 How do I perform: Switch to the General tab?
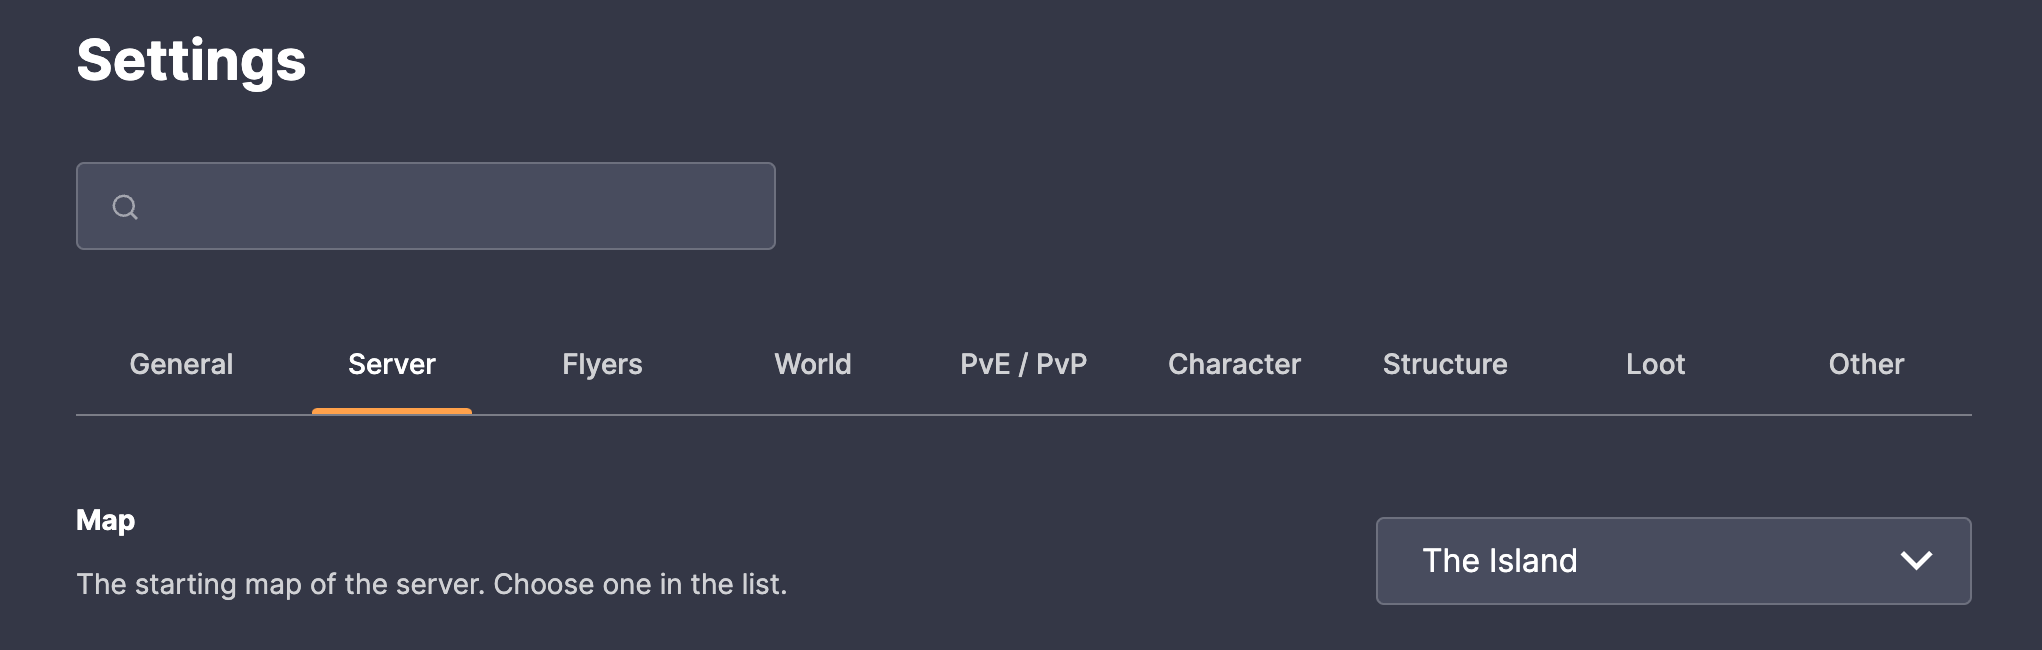(181, 364)
